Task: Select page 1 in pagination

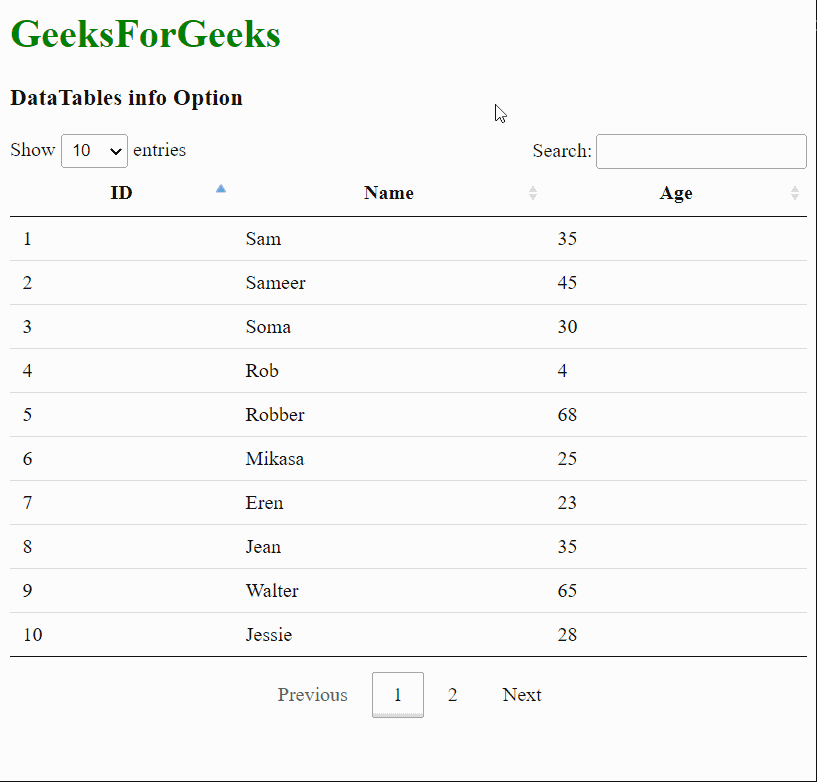Action: click(x=397, y=694)
